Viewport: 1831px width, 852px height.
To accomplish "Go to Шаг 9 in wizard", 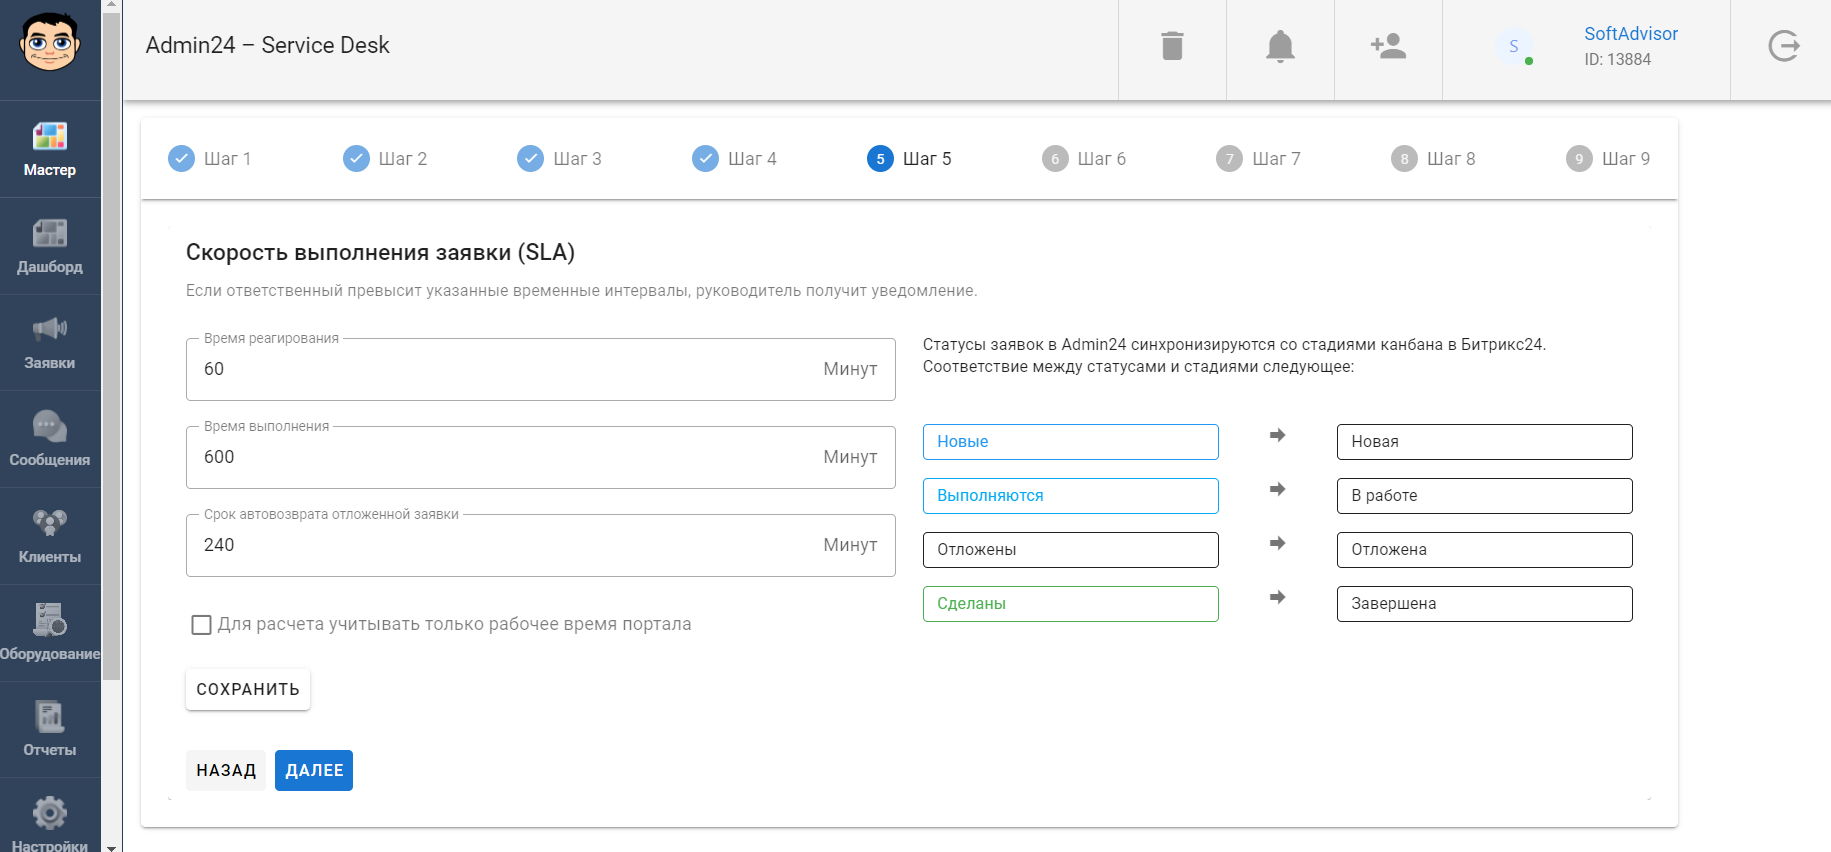I will [x=1608, y=159].
